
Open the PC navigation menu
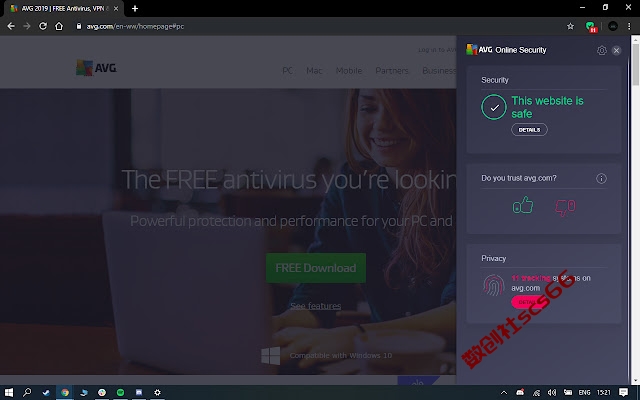tap(287, 71)
